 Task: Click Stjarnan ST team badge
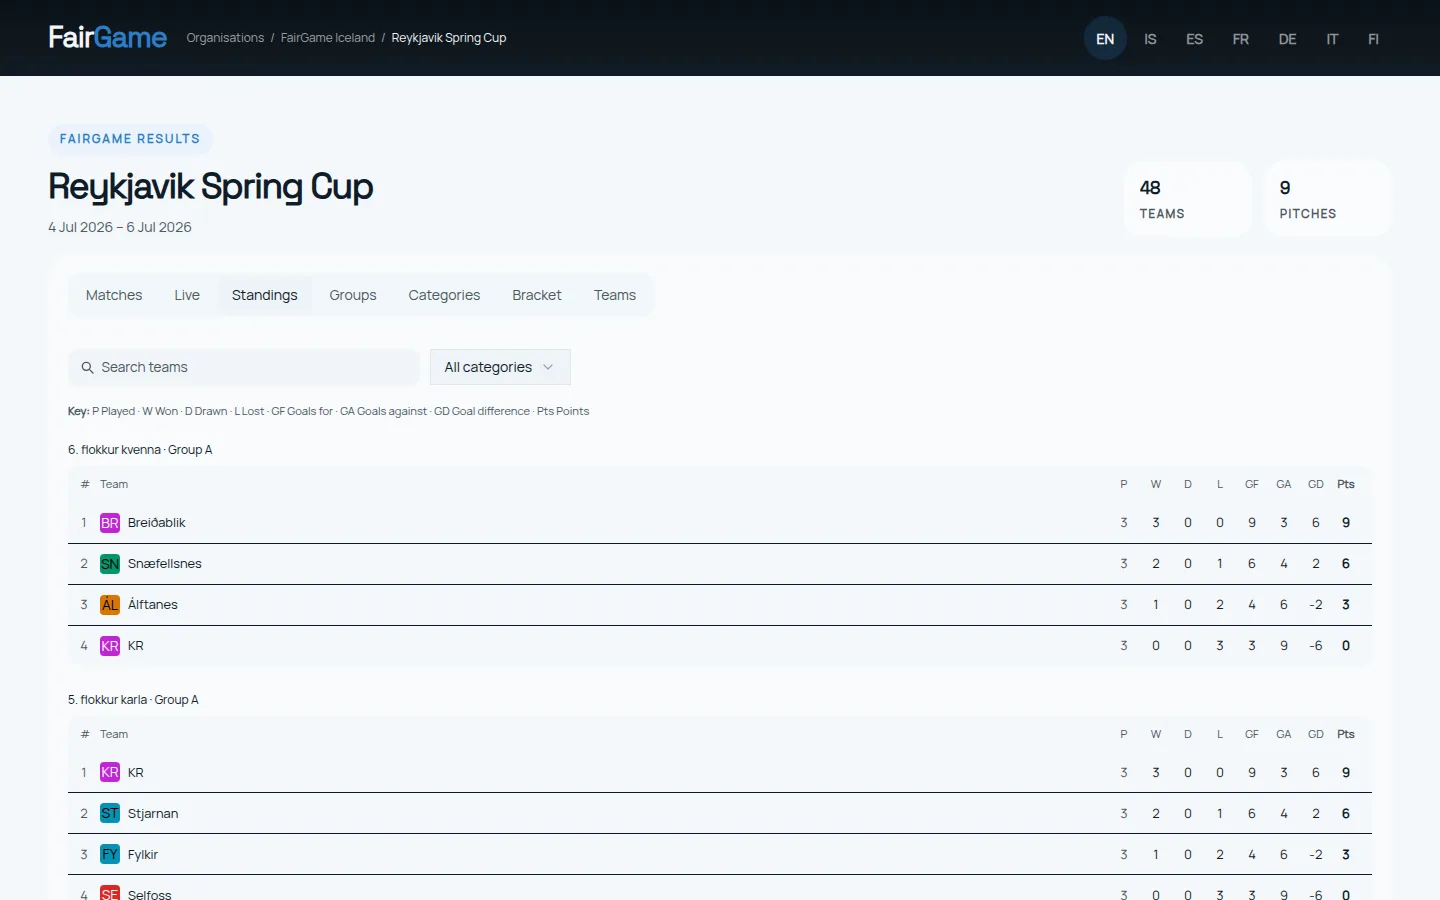110,814
